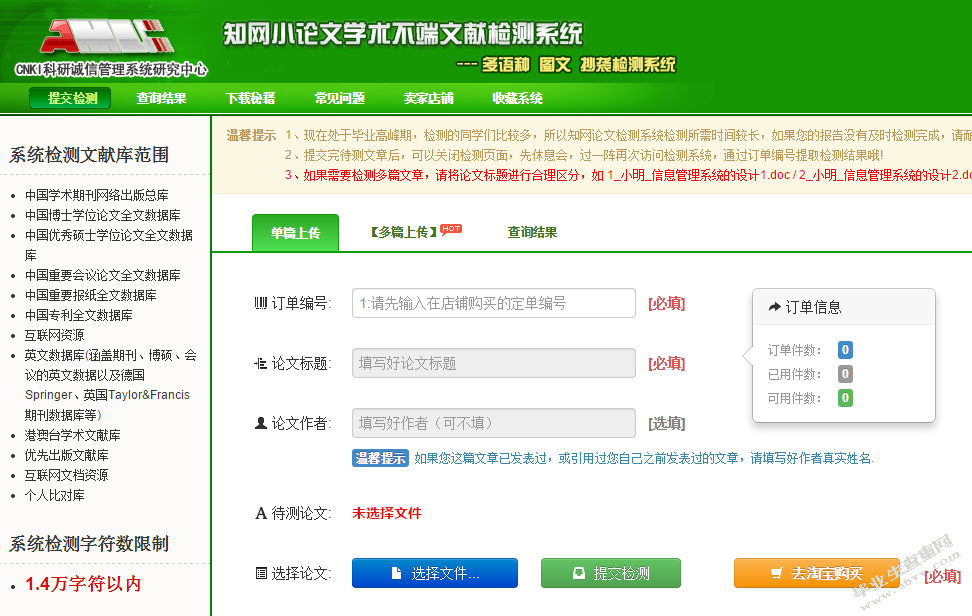Click the green 提交检测 submit button

(611, 573)
